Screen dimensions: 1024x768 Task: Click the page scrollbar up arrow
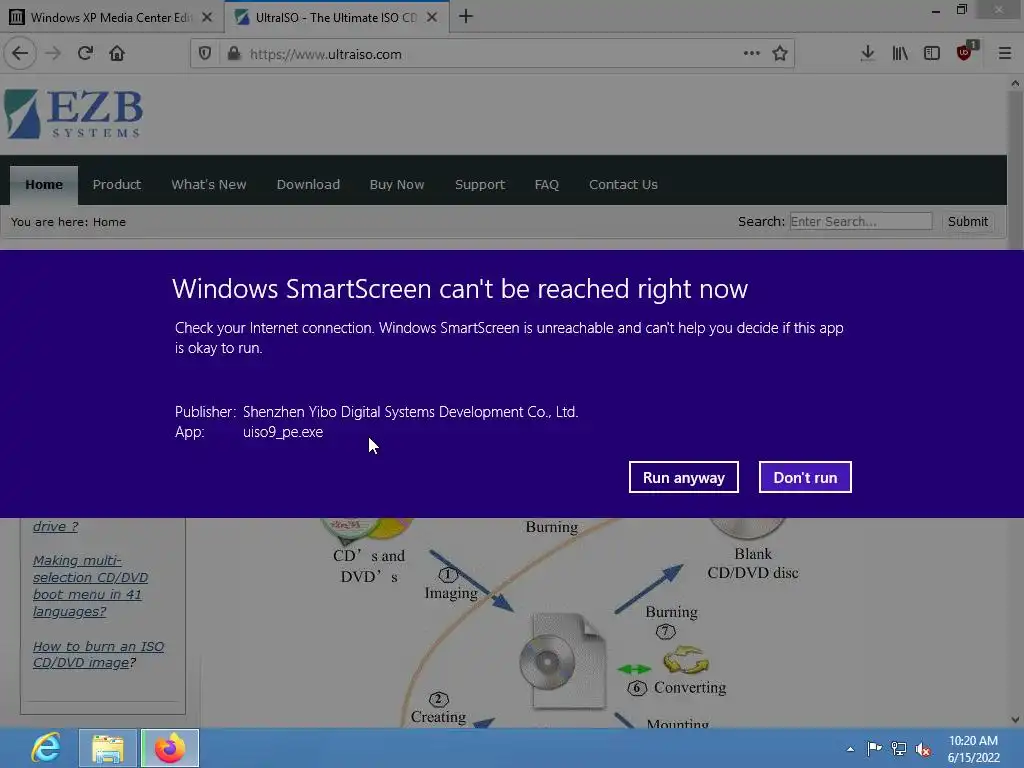[1015, 84]
